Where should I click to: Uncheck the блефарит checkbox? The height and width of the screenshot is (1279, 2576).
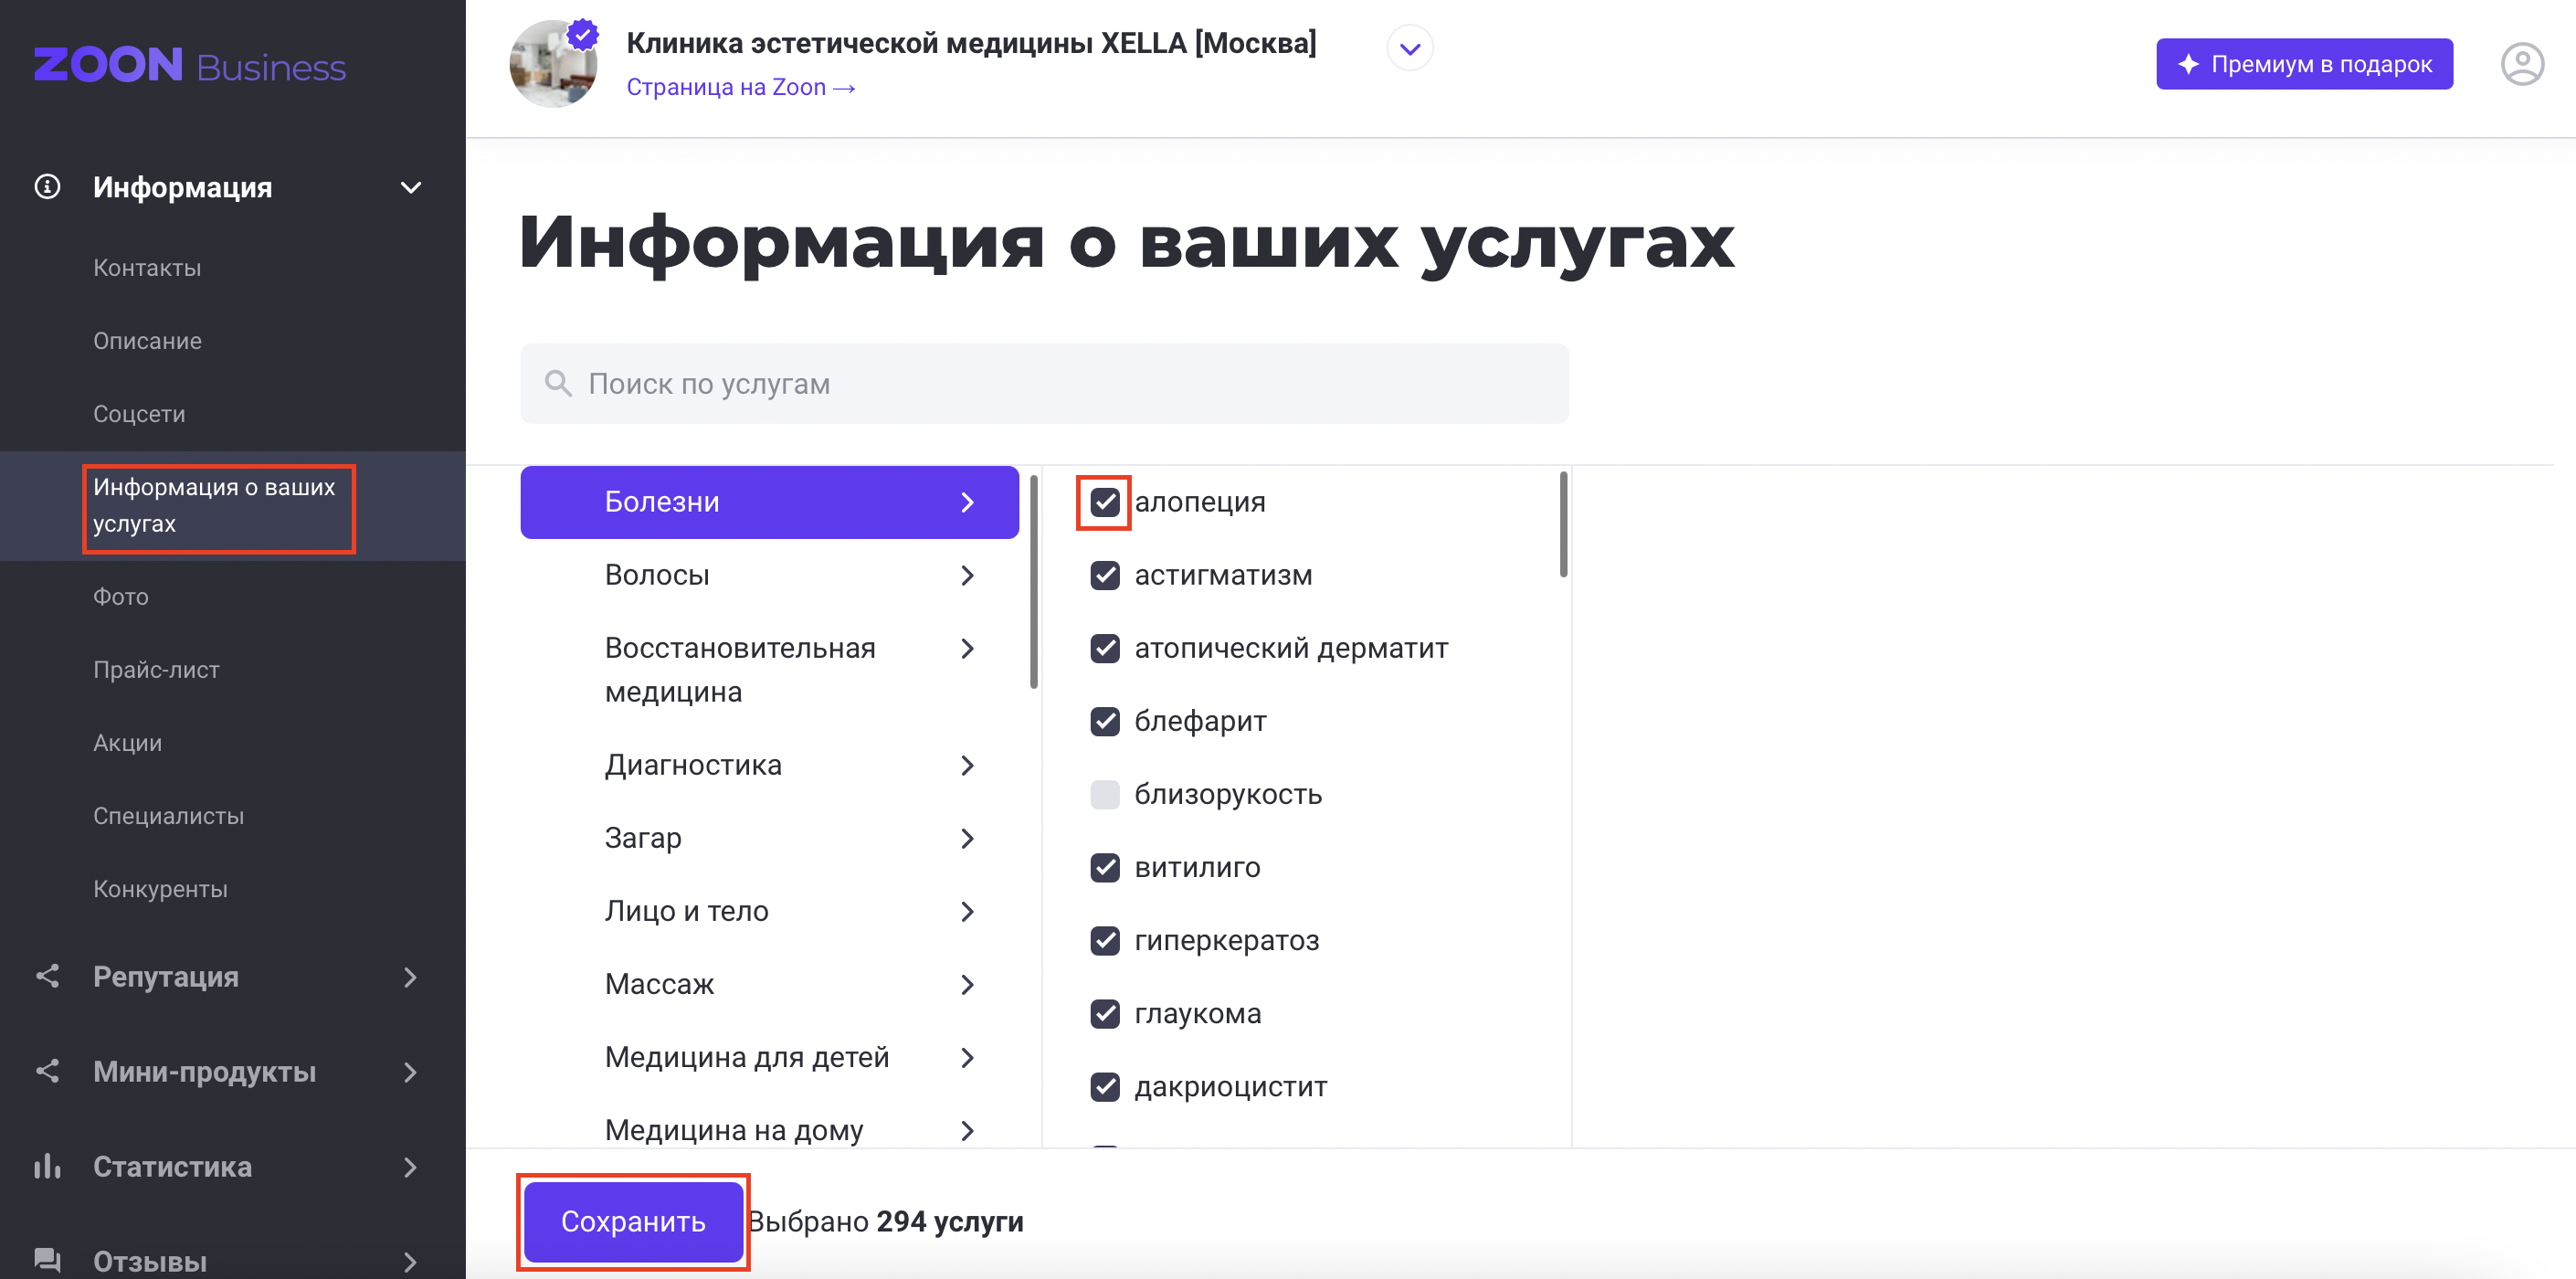click(1104, 721)
